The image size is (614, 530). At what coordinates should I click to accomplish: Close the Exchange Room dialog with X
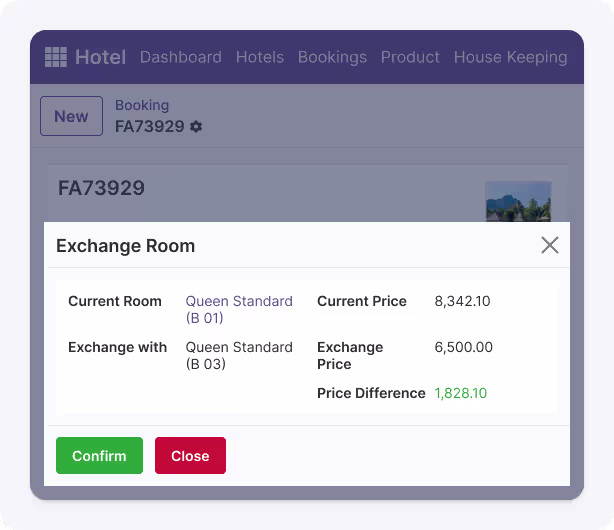point(550,245)
